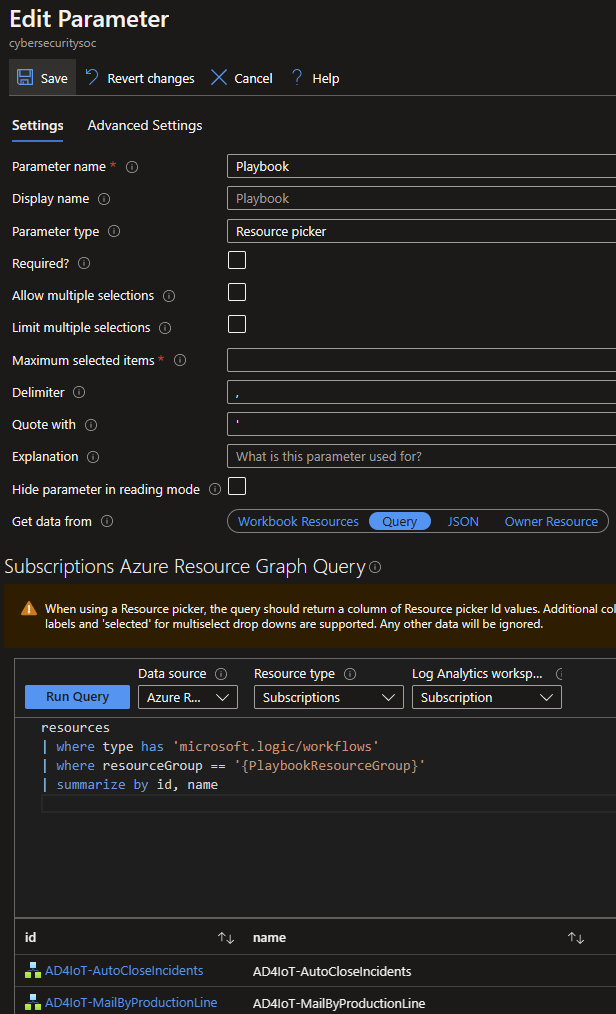Select JSON as data option
Screen dimensions: 616x1014
pyautogui.click(x=463, y=521)
